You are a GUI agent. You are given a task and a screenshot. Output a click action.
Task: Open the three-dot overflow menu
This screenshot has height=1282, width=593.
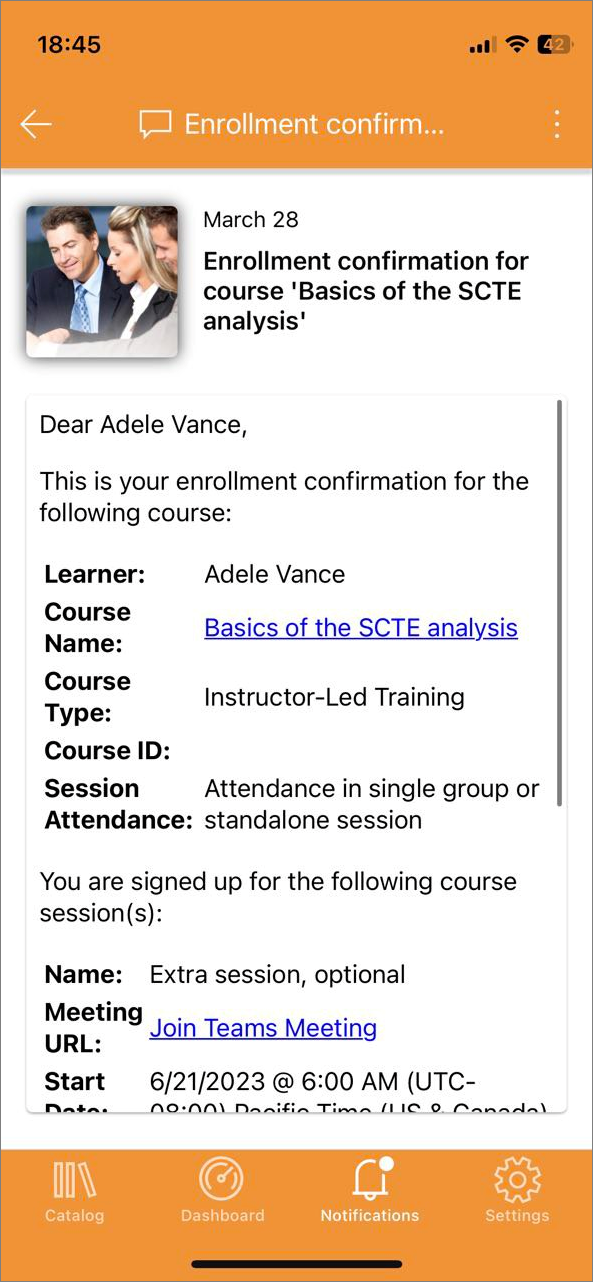click(x=557, y=124)
